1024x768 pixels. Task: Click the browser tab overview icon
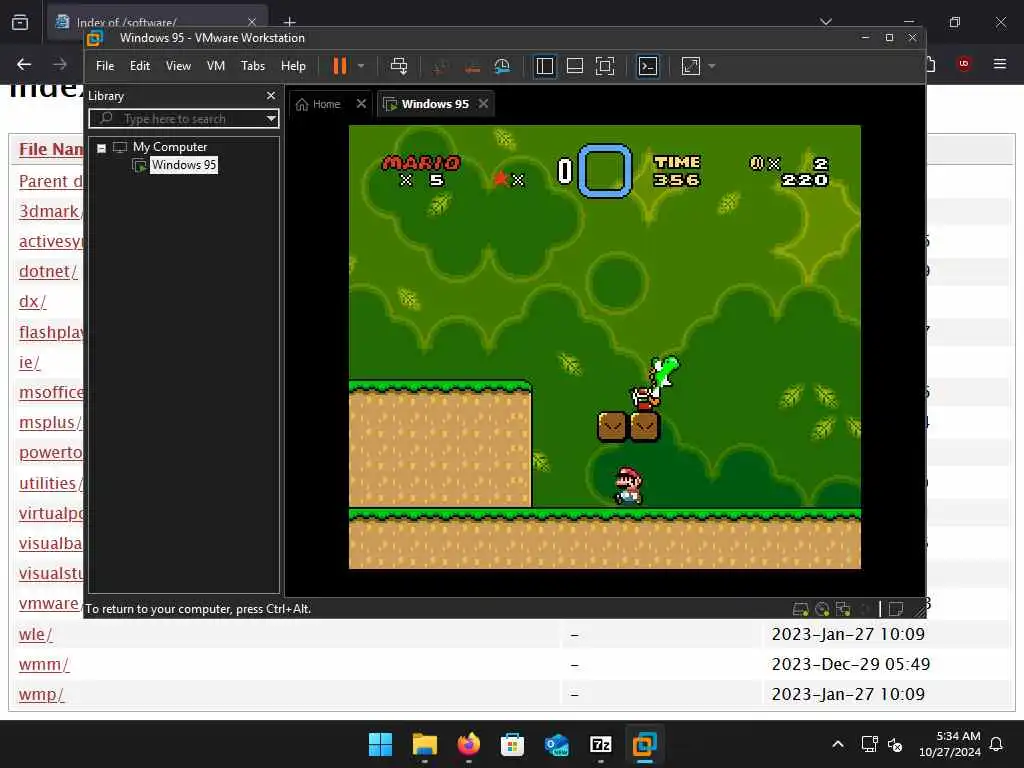[20, 22]
